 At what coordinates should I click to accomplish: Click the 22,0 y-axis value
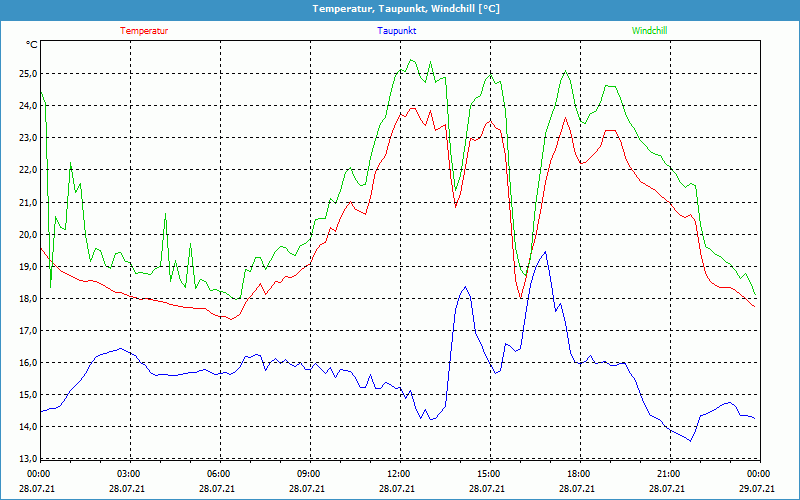(x=29, y=170)
